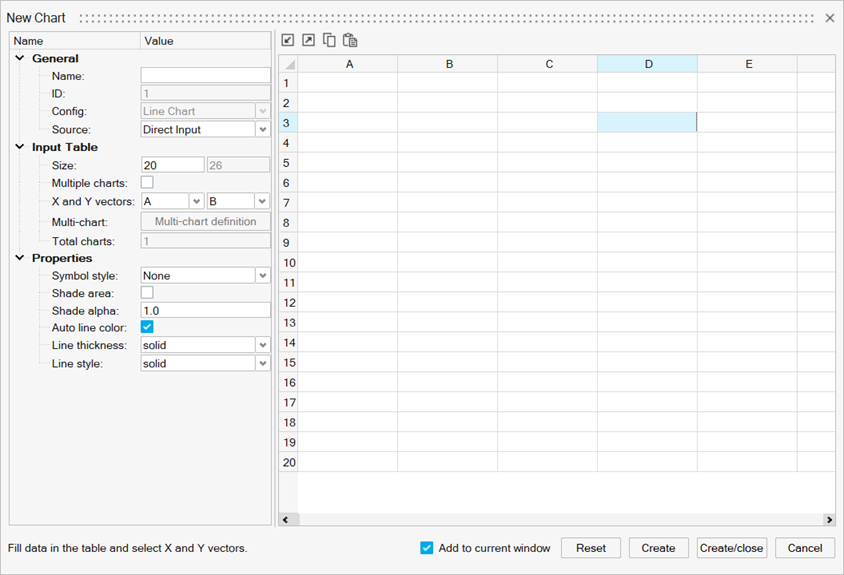Screen dimensions: 844x575
Task: Click the "Symbol style:" label
Action: pos(85,276)
